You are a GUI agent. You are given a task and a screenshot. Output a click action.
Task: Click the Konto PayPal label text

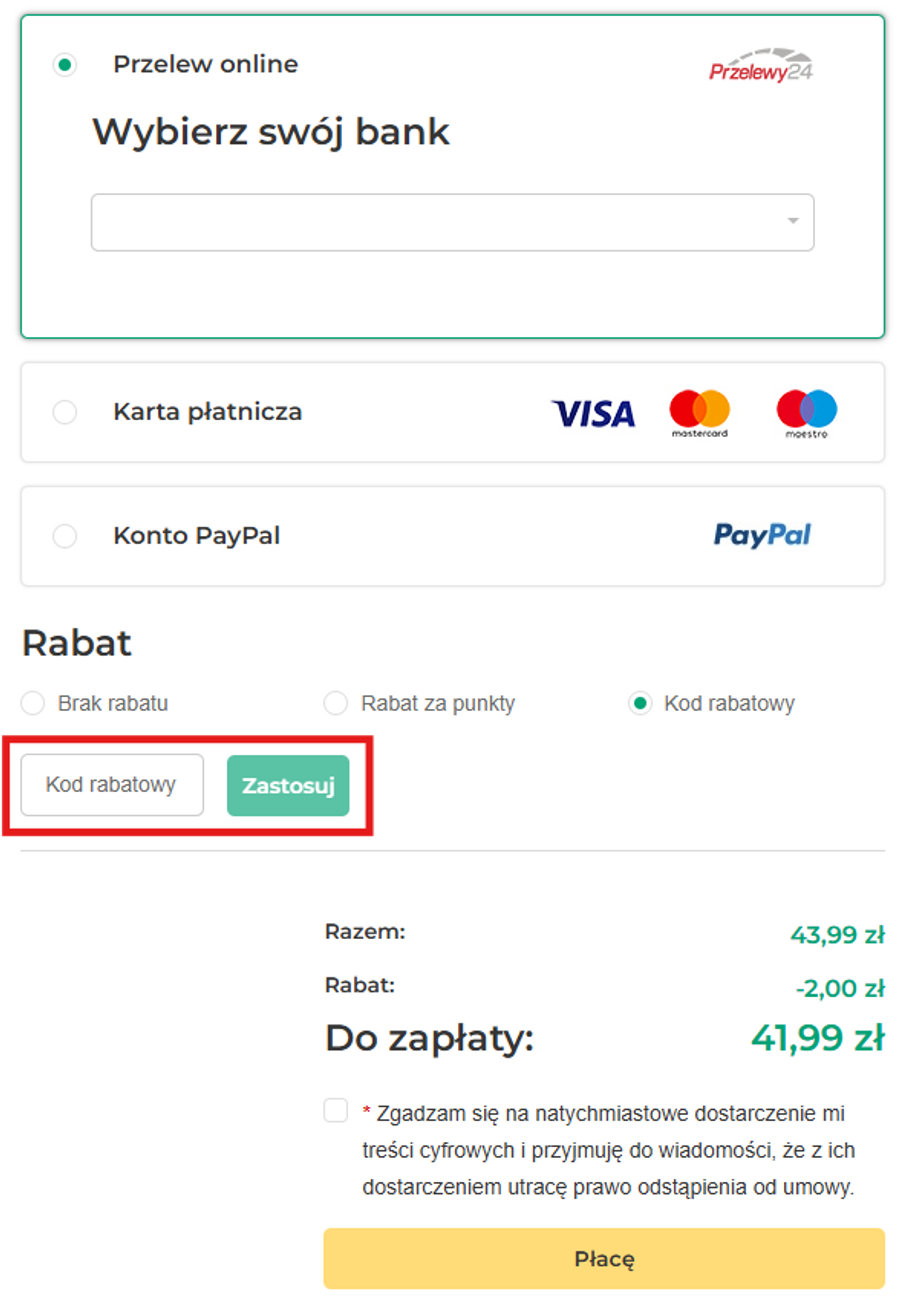(x=196, y=536)
